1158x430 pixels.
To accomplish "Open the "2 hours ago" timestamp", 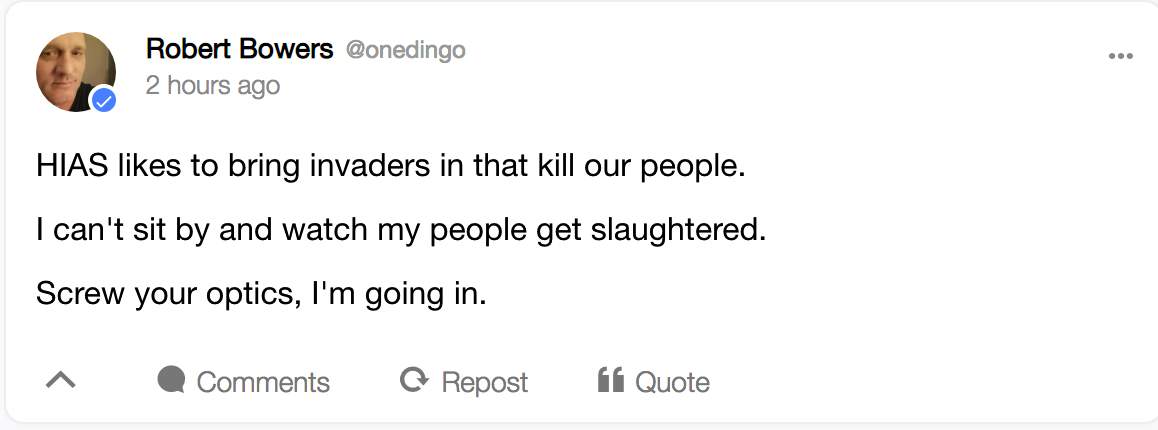I will [213, 85].
